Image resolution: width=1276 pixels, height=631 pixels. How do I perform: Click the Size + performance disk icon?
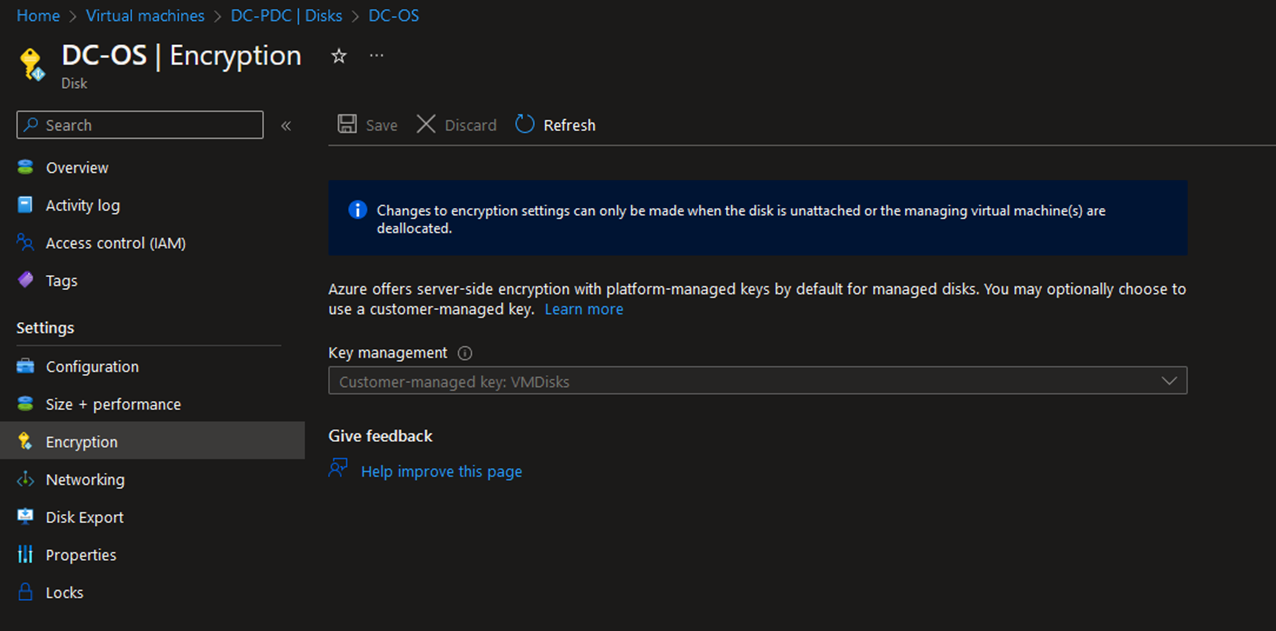[x=25, y=404]
